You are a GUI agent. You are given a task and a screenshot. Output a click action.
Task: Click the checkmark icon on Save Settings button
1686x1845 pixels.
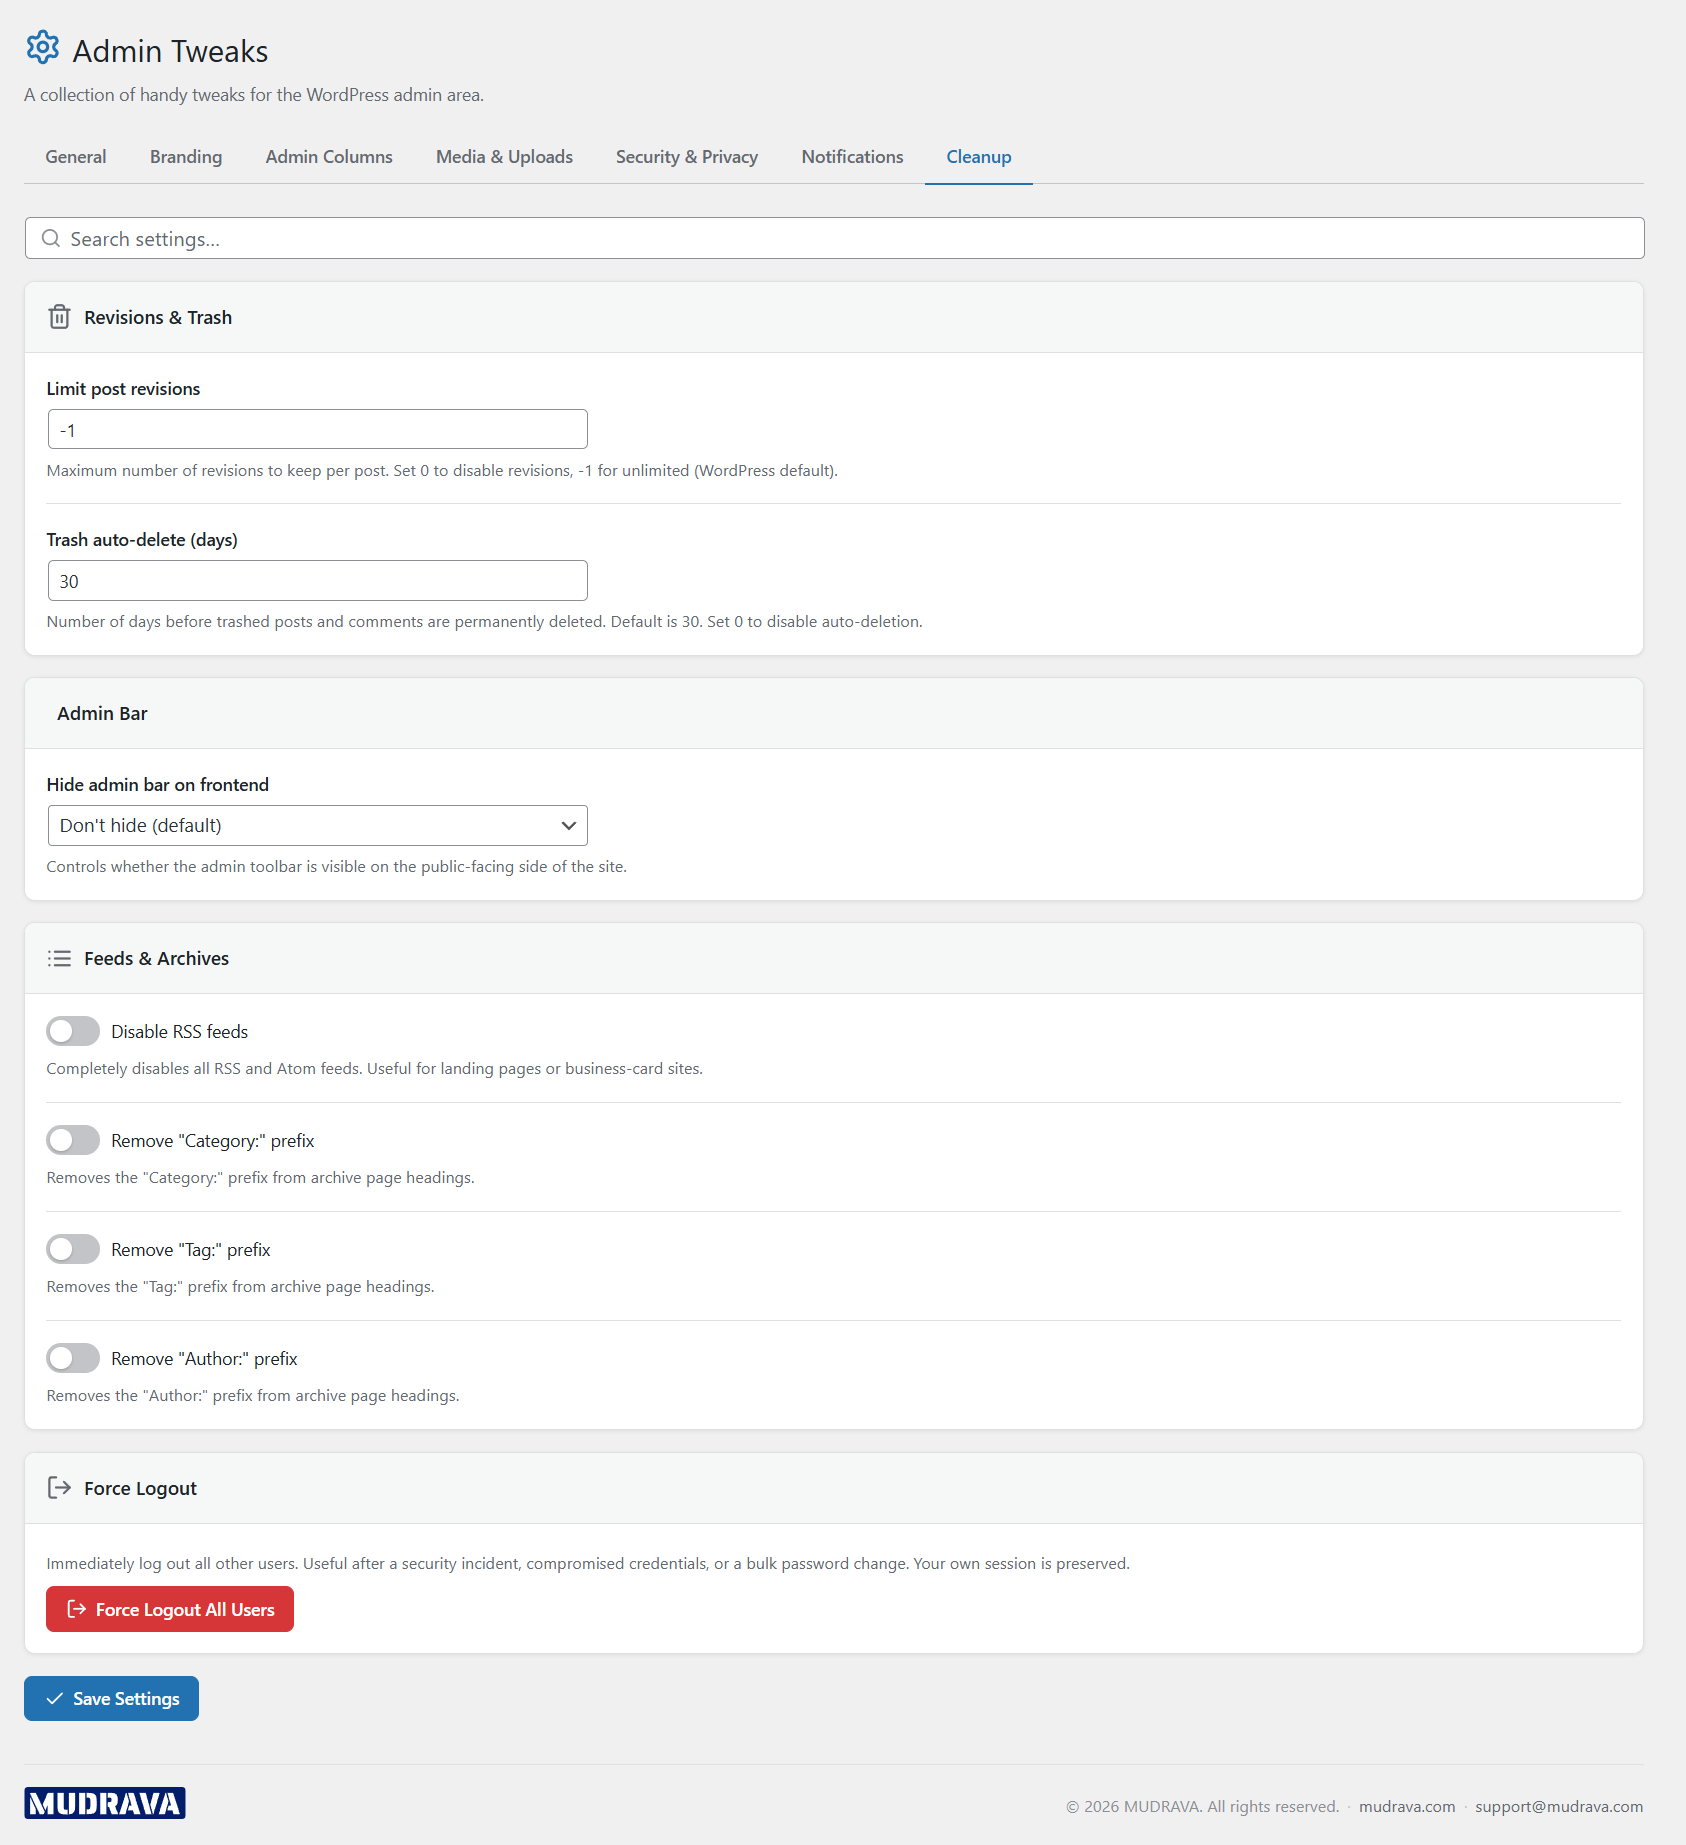pos(55,1698)
